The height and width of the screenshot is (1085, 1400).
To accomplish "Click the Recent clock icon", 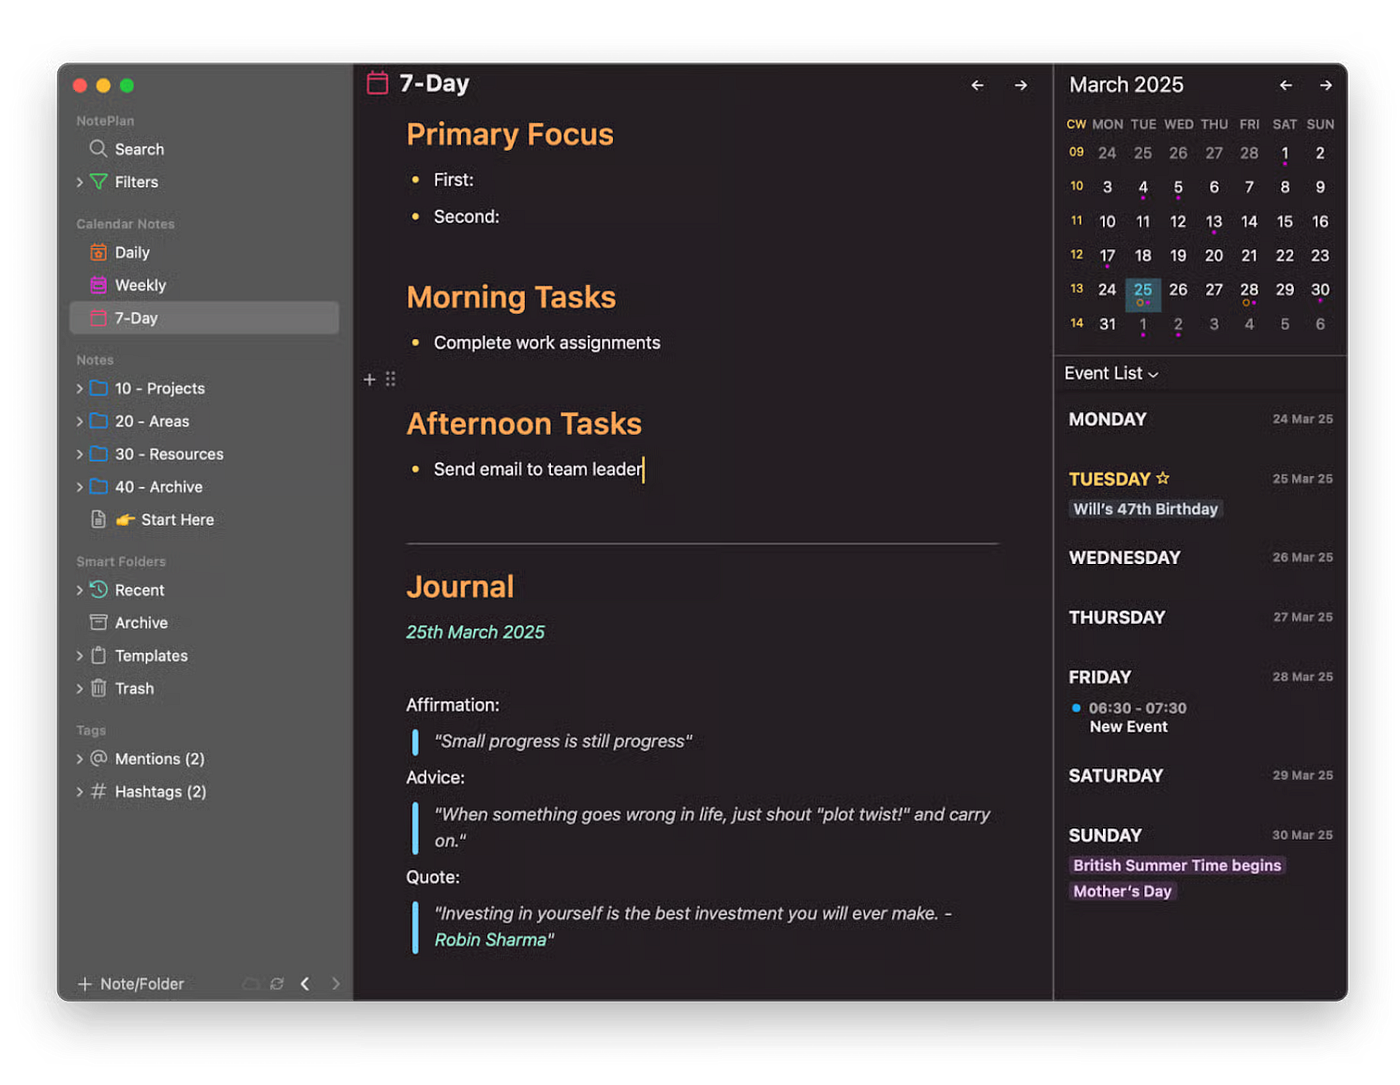I will 98,590.
